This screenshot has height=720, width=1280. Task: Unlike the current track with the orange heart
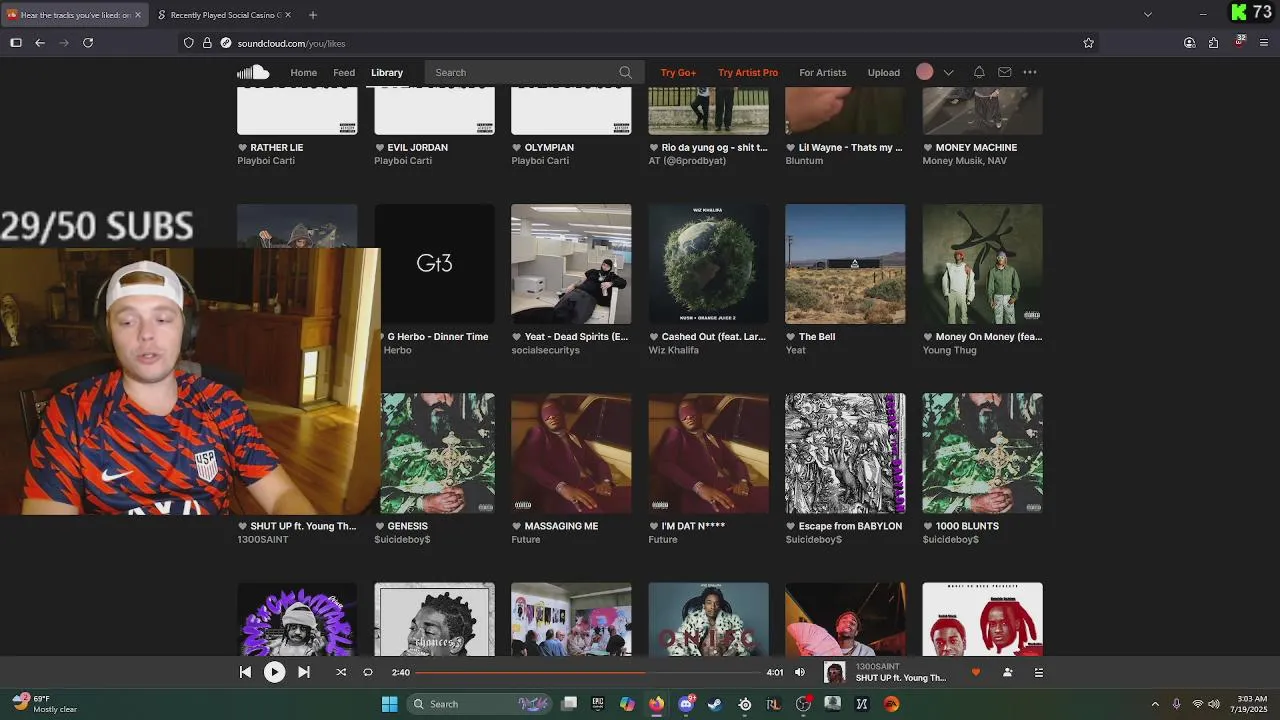point(976,673)
